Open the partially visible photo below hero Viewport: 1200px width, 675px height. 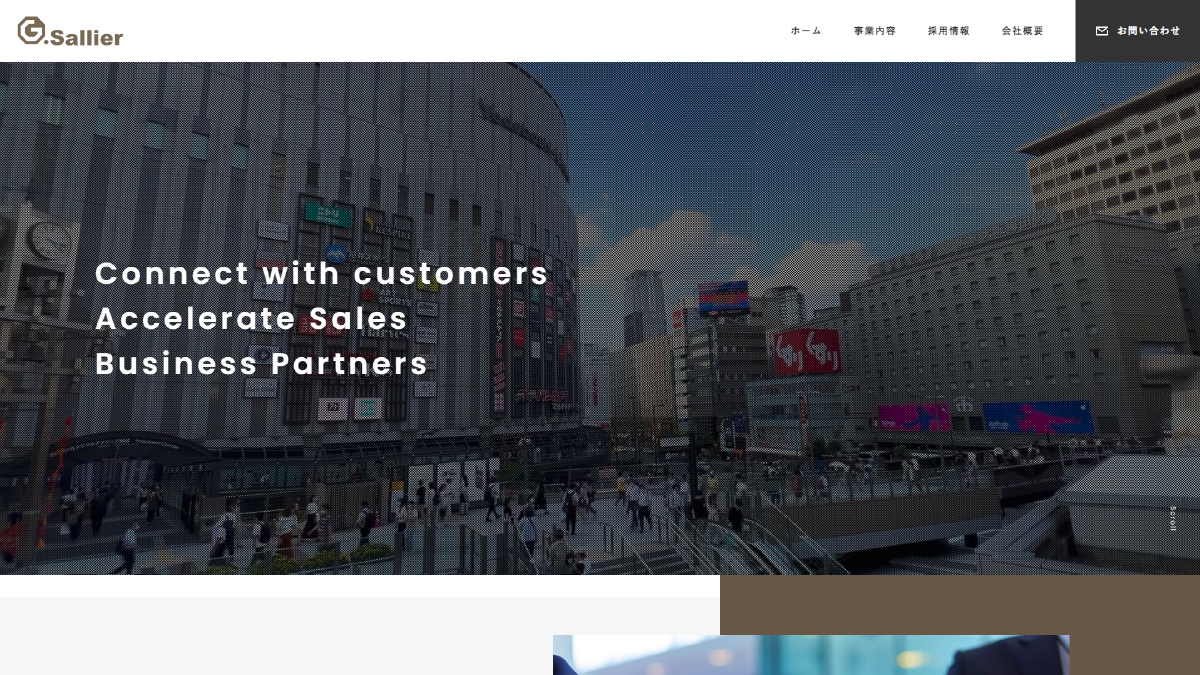[x=811, y=655]
